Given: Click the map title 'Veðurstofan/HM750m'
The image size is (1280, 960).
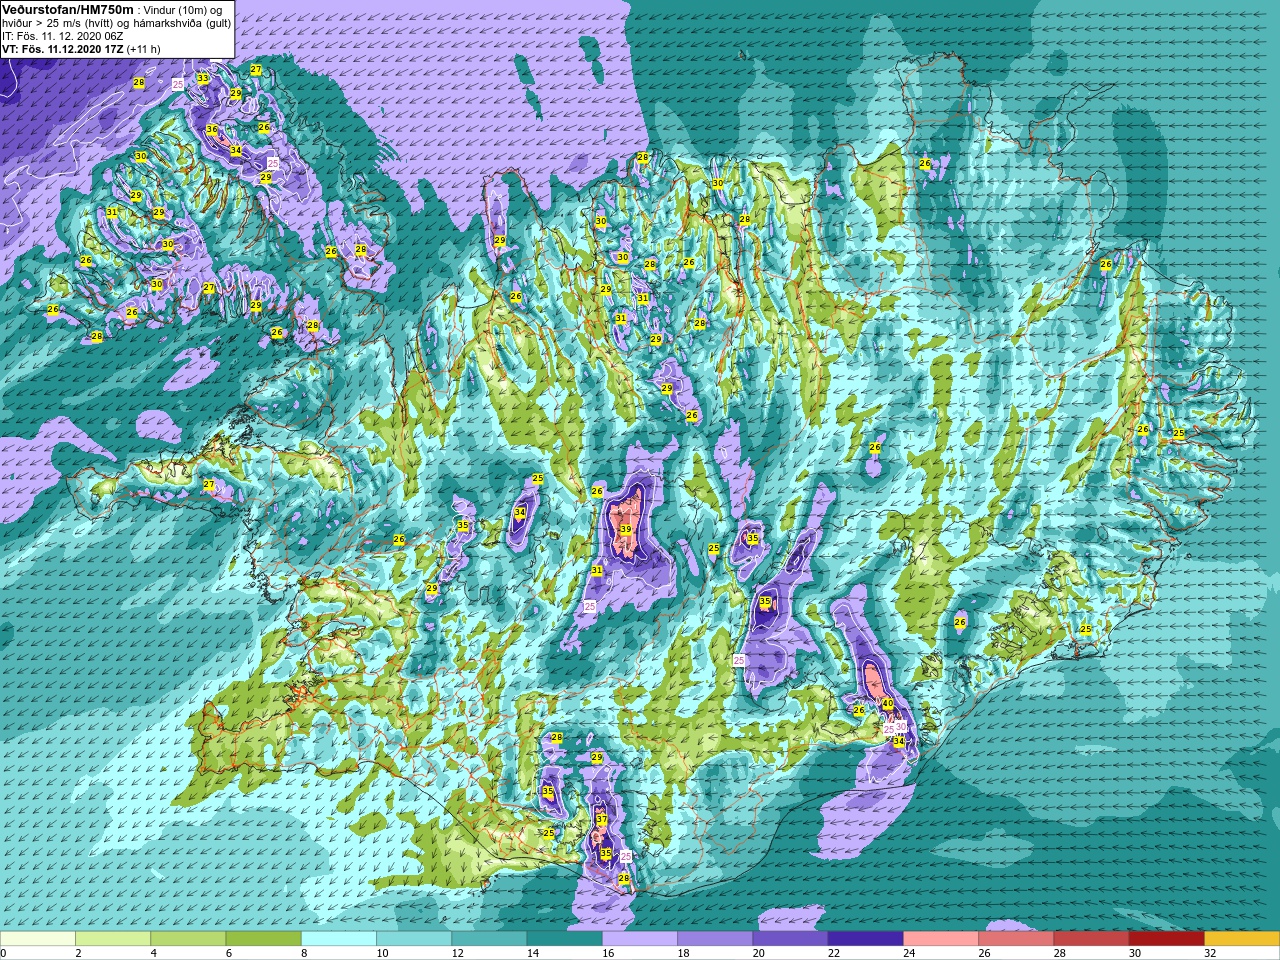Looking at the screenshot, I should coord(68,9).
